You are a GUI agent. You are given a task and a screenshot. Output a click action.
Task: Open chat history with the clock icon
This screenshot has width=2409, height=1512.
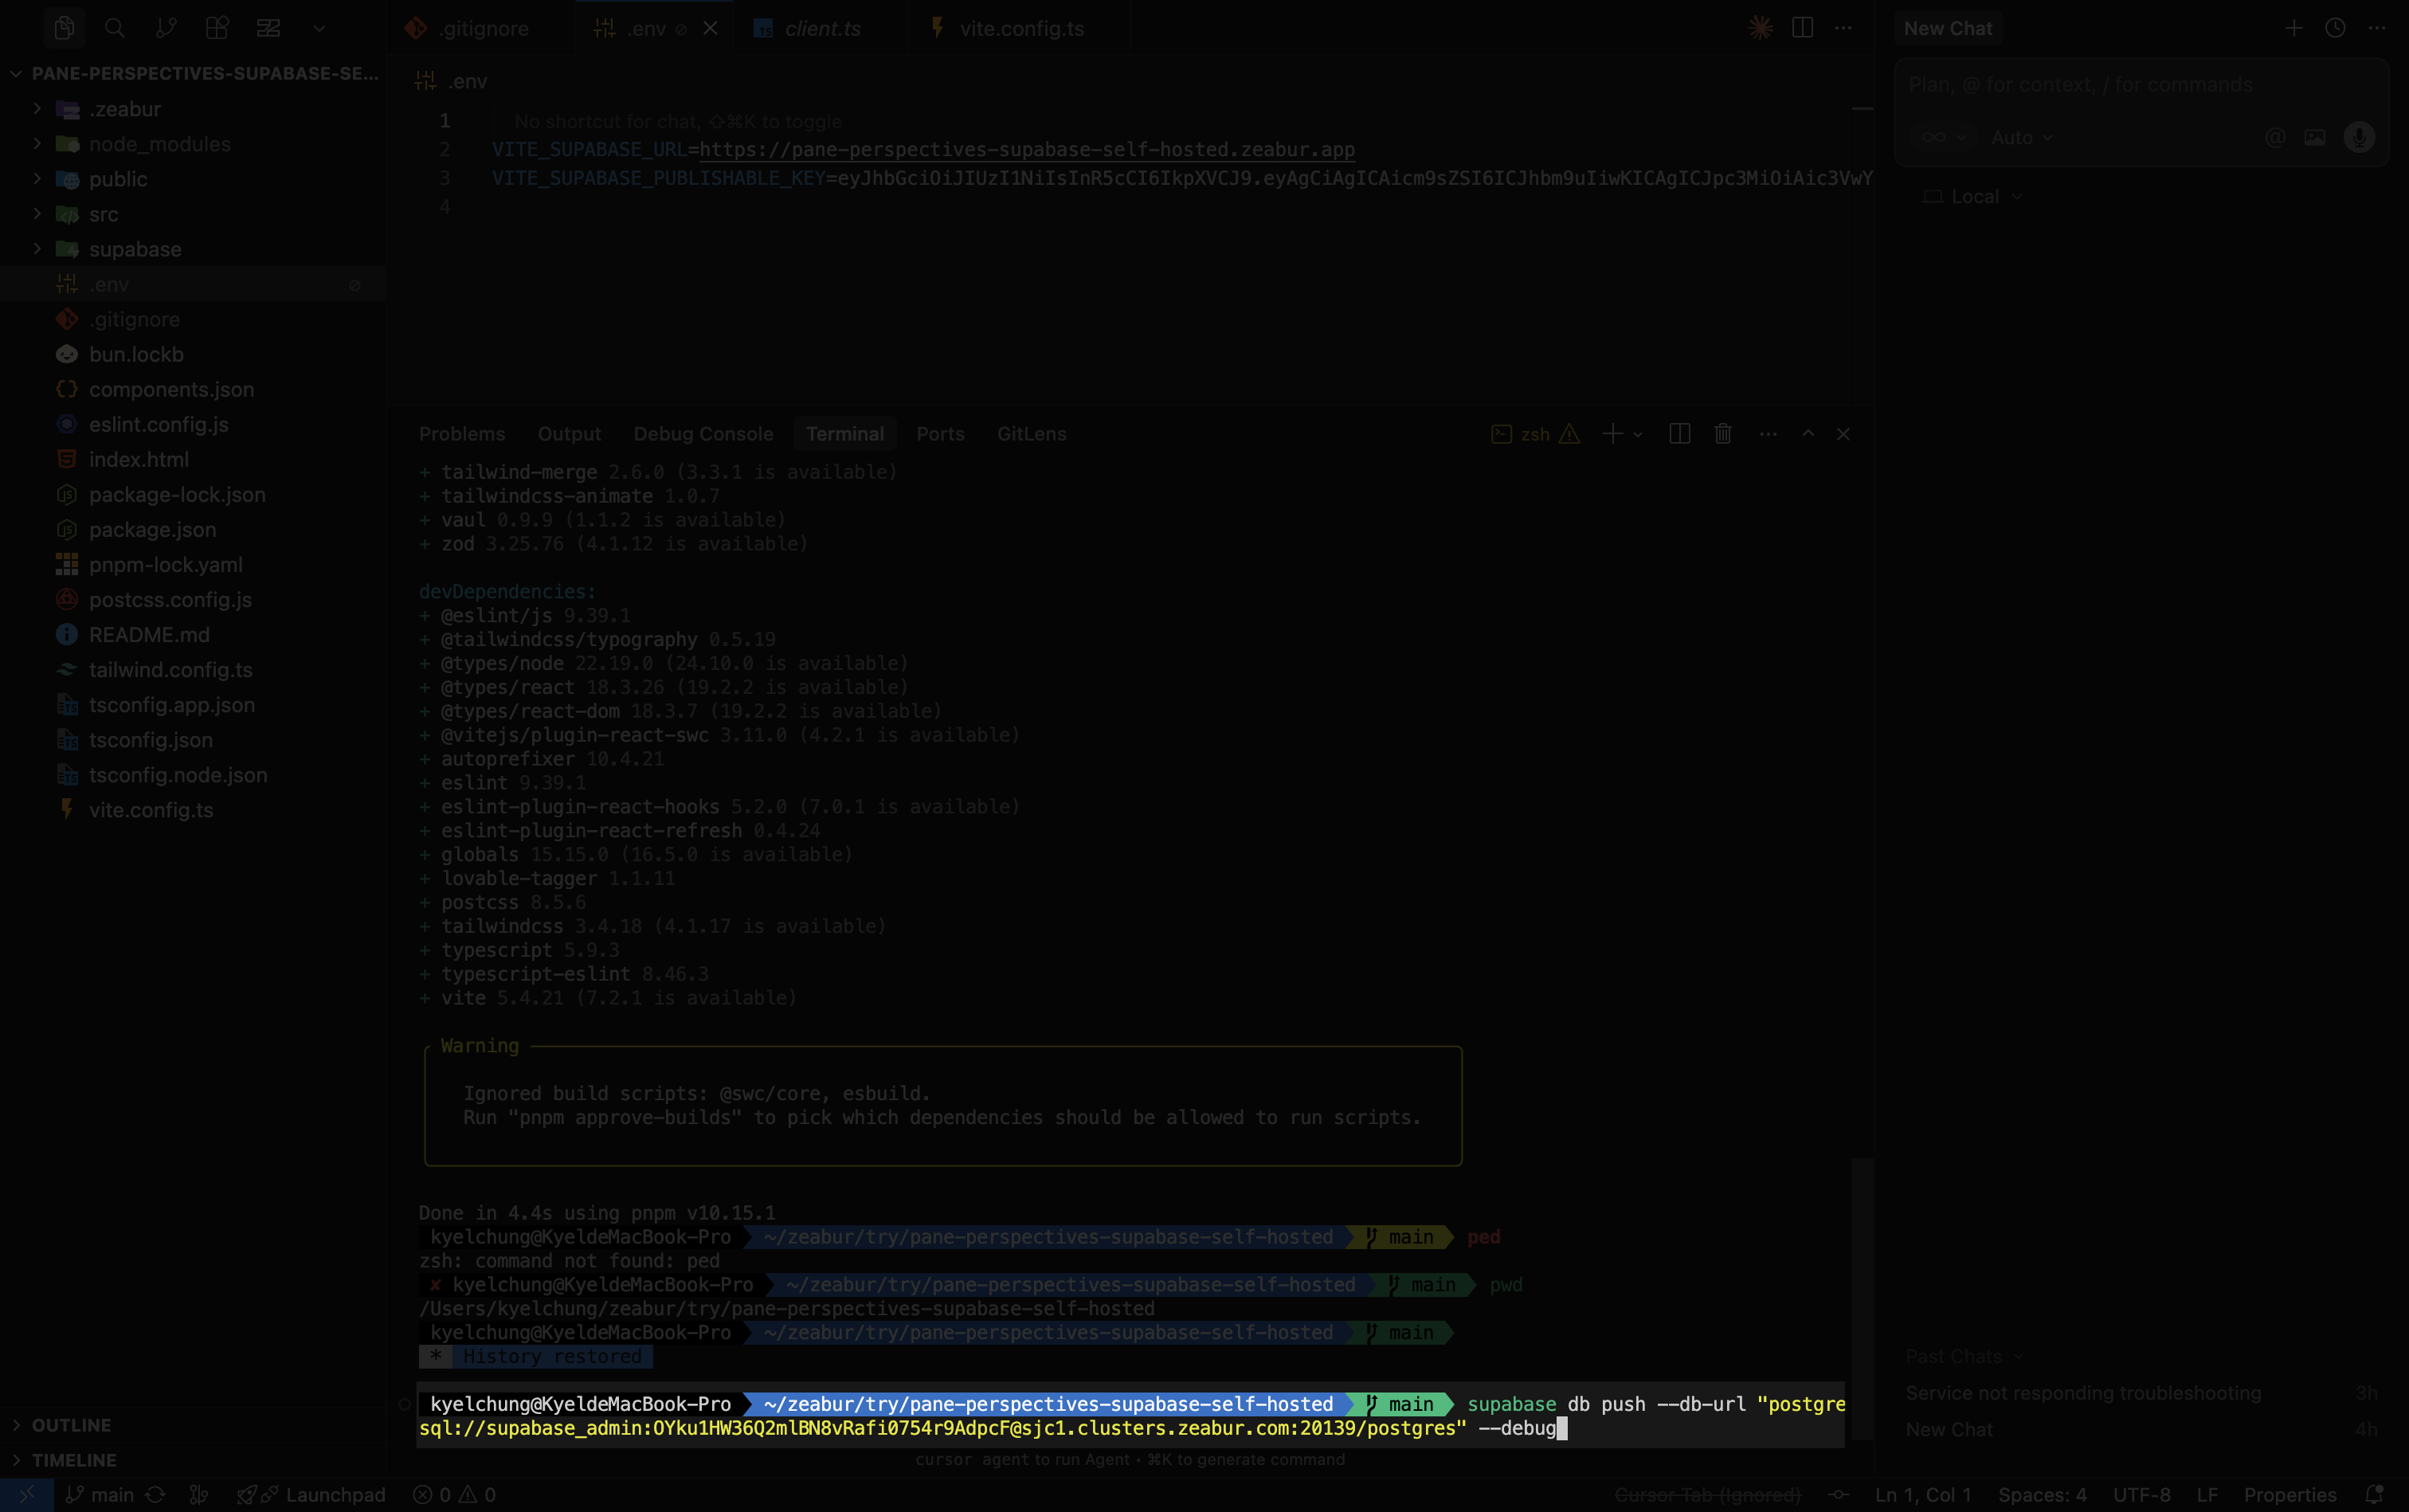coord(2334,28)
